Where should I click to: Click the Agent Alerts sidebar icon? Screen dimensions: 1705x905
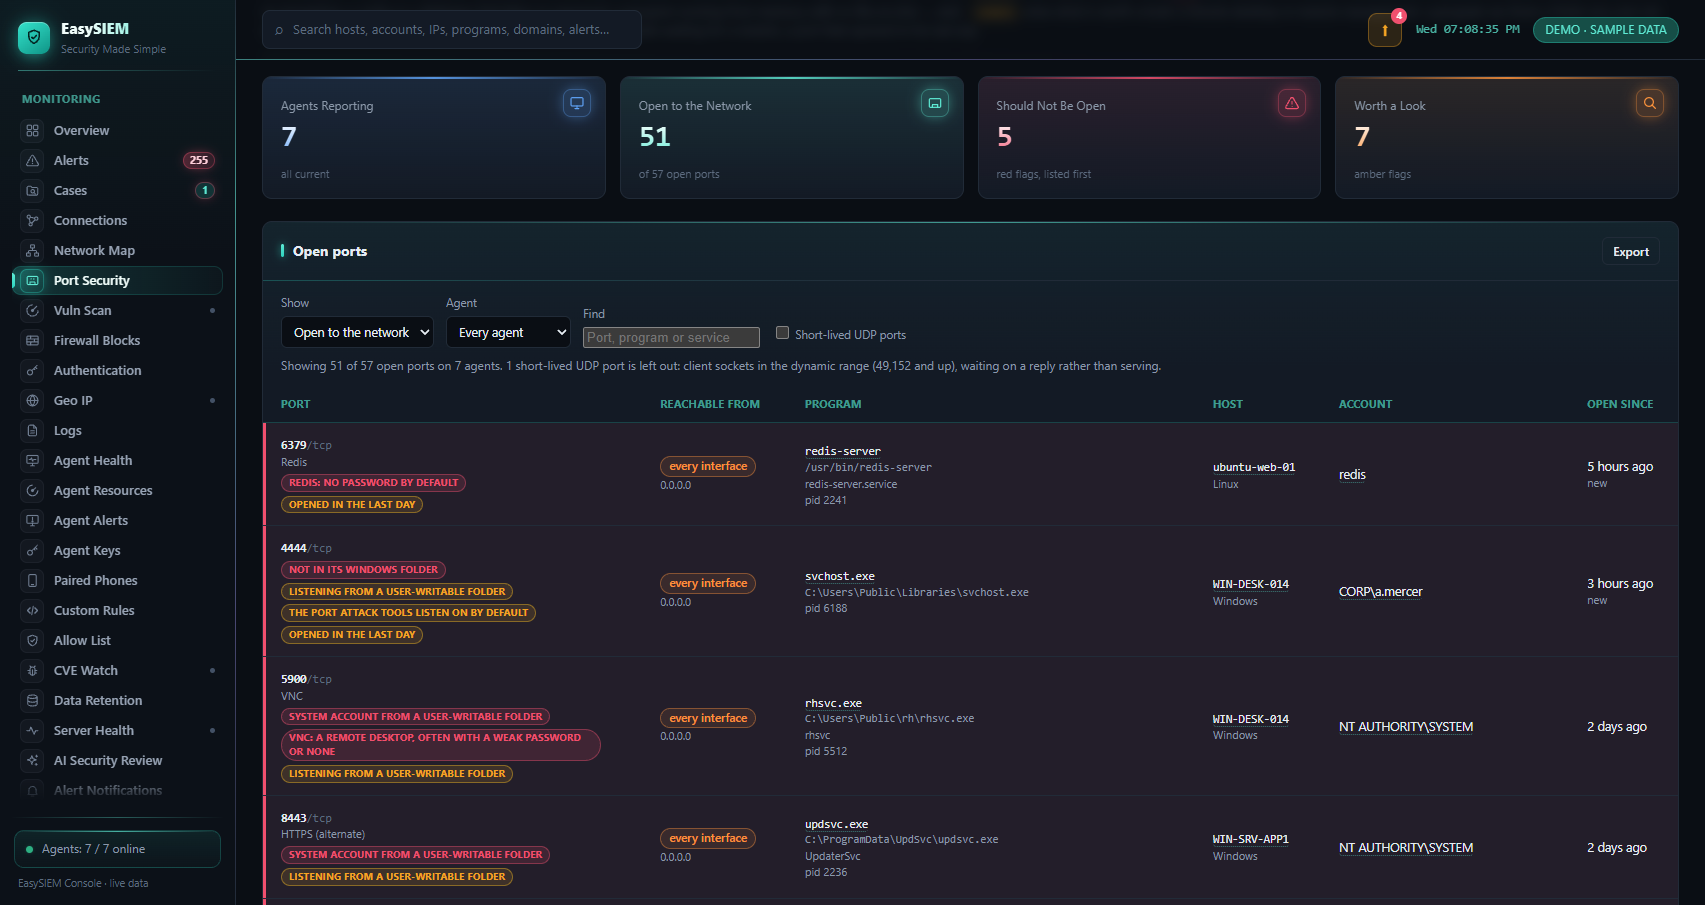33,521
